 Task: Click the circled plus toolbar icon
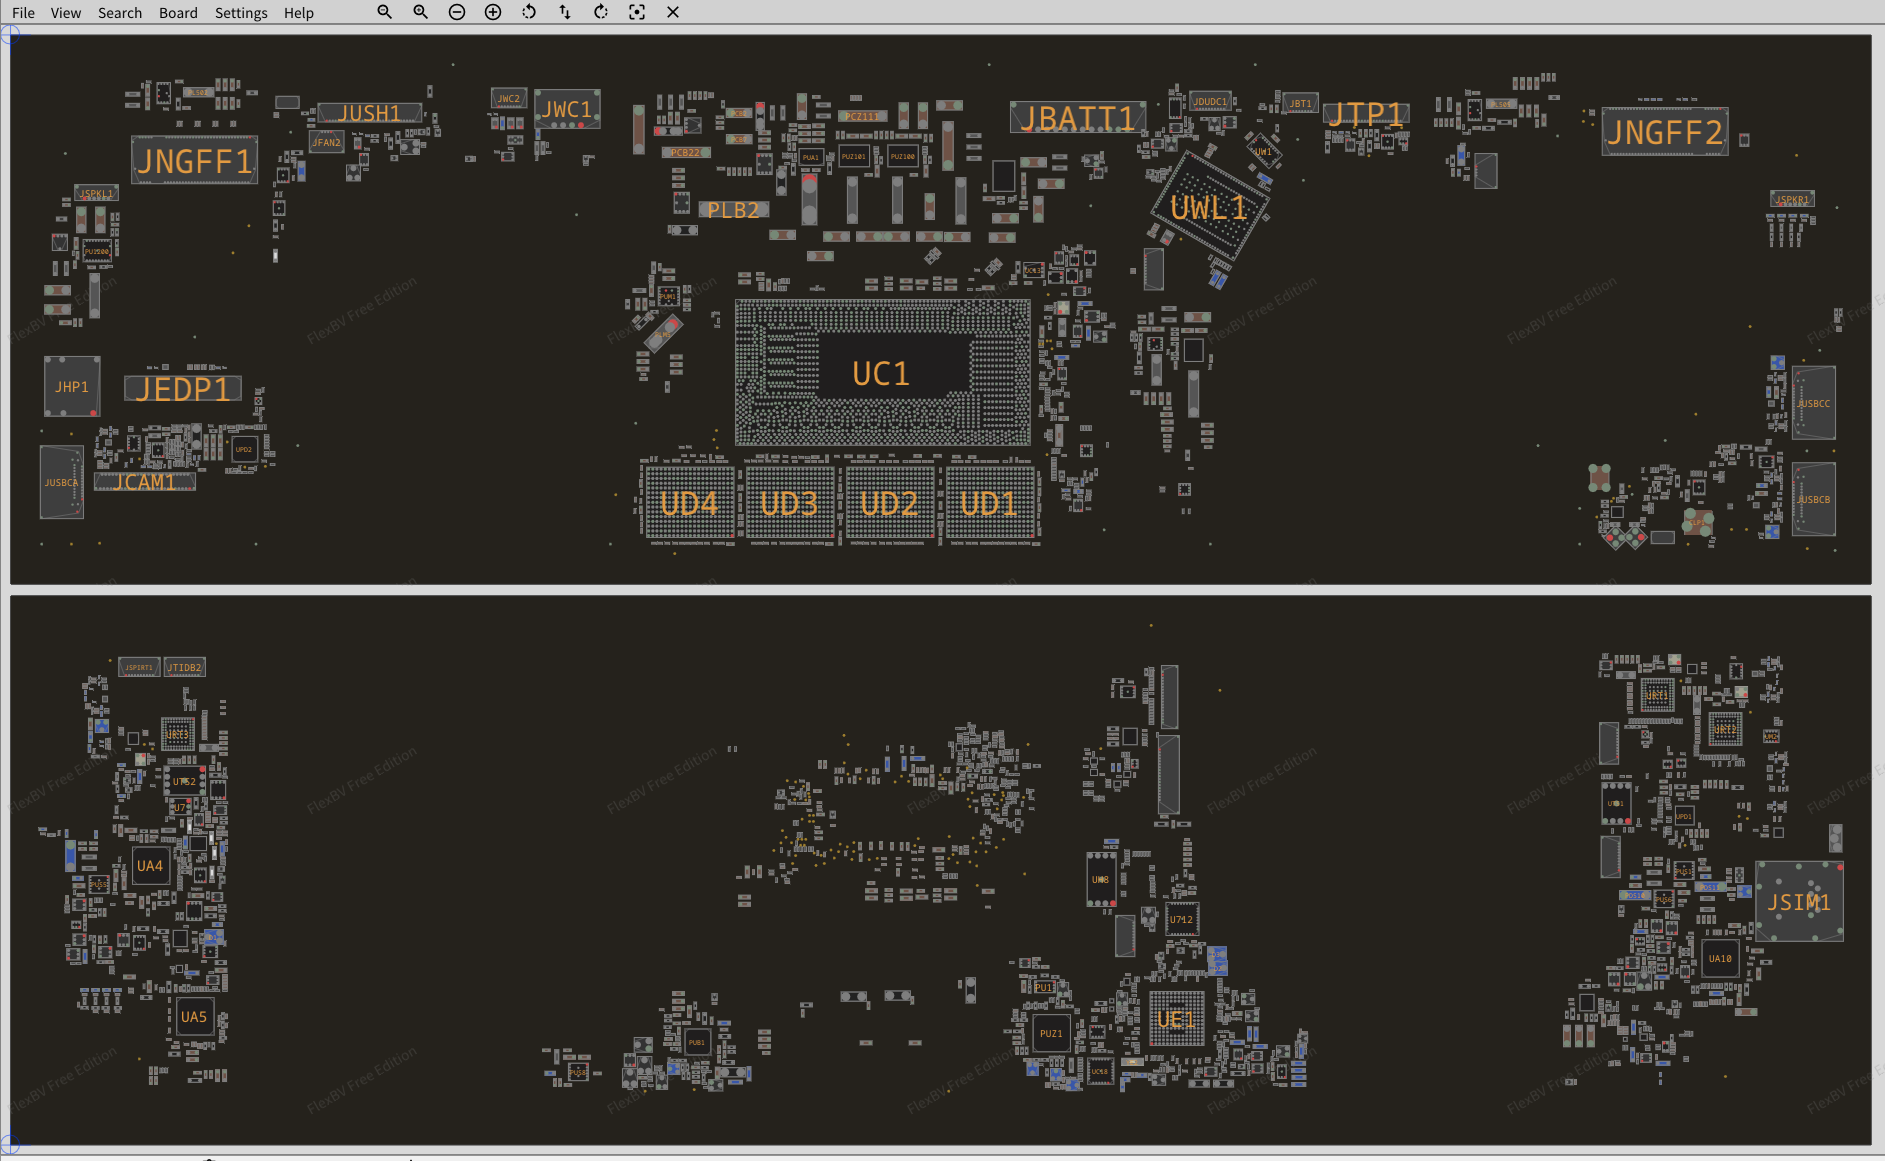pos(493,12)
